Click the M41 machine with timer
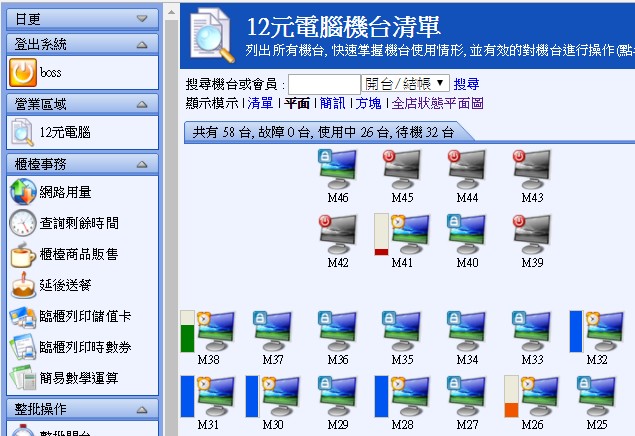The image size is (635, 436). pos(408,234)
